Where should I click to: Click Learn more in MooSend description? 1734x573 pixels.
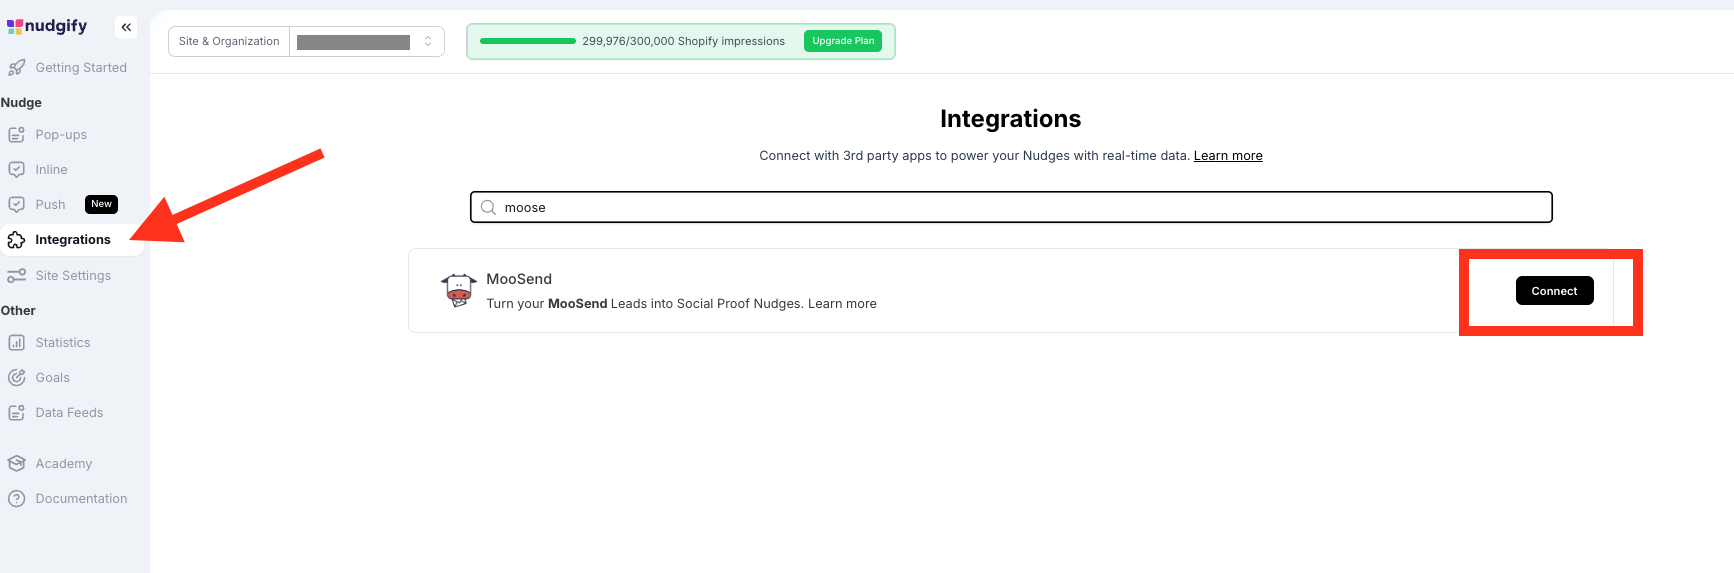[842, 304]
